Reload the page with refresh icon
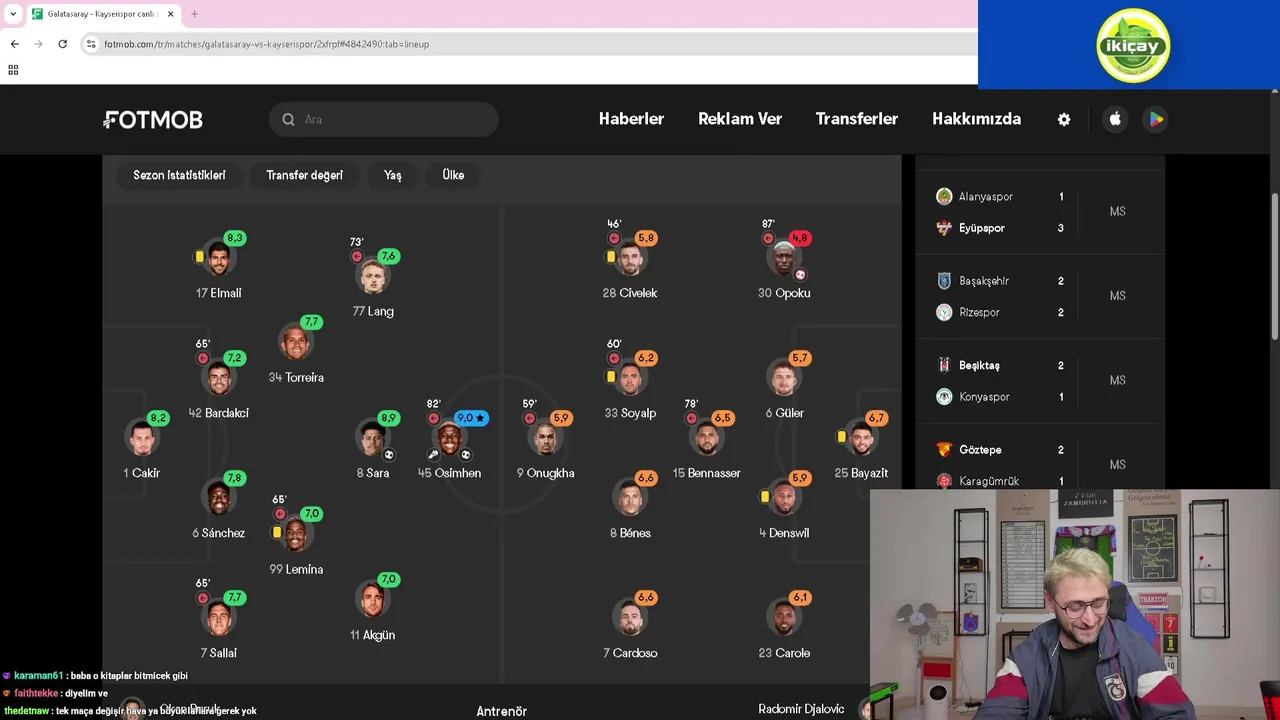The width and height of the screenshot is (1280, 720). point(62,44)
